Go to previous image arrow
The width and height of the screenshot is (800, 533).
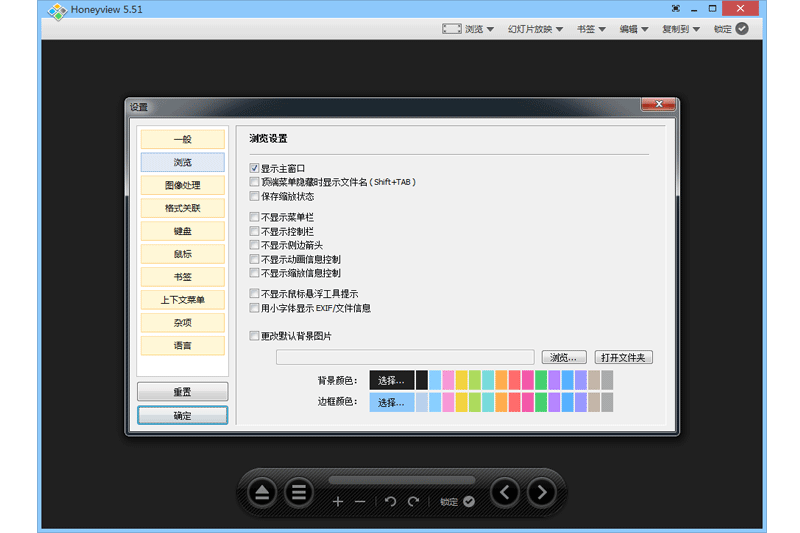506,492
